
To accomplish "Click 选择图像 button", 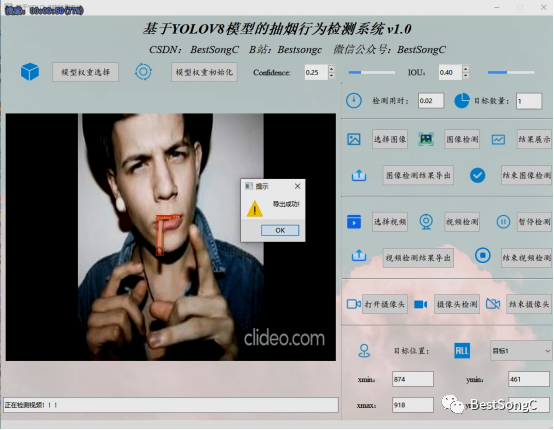I will click(x=390, y=139).
